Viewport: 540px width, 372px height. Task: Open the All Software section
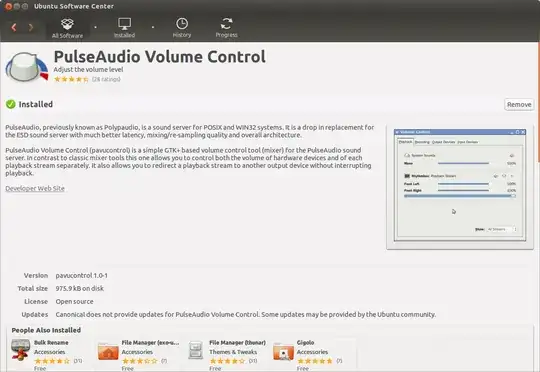pos(67,28)
